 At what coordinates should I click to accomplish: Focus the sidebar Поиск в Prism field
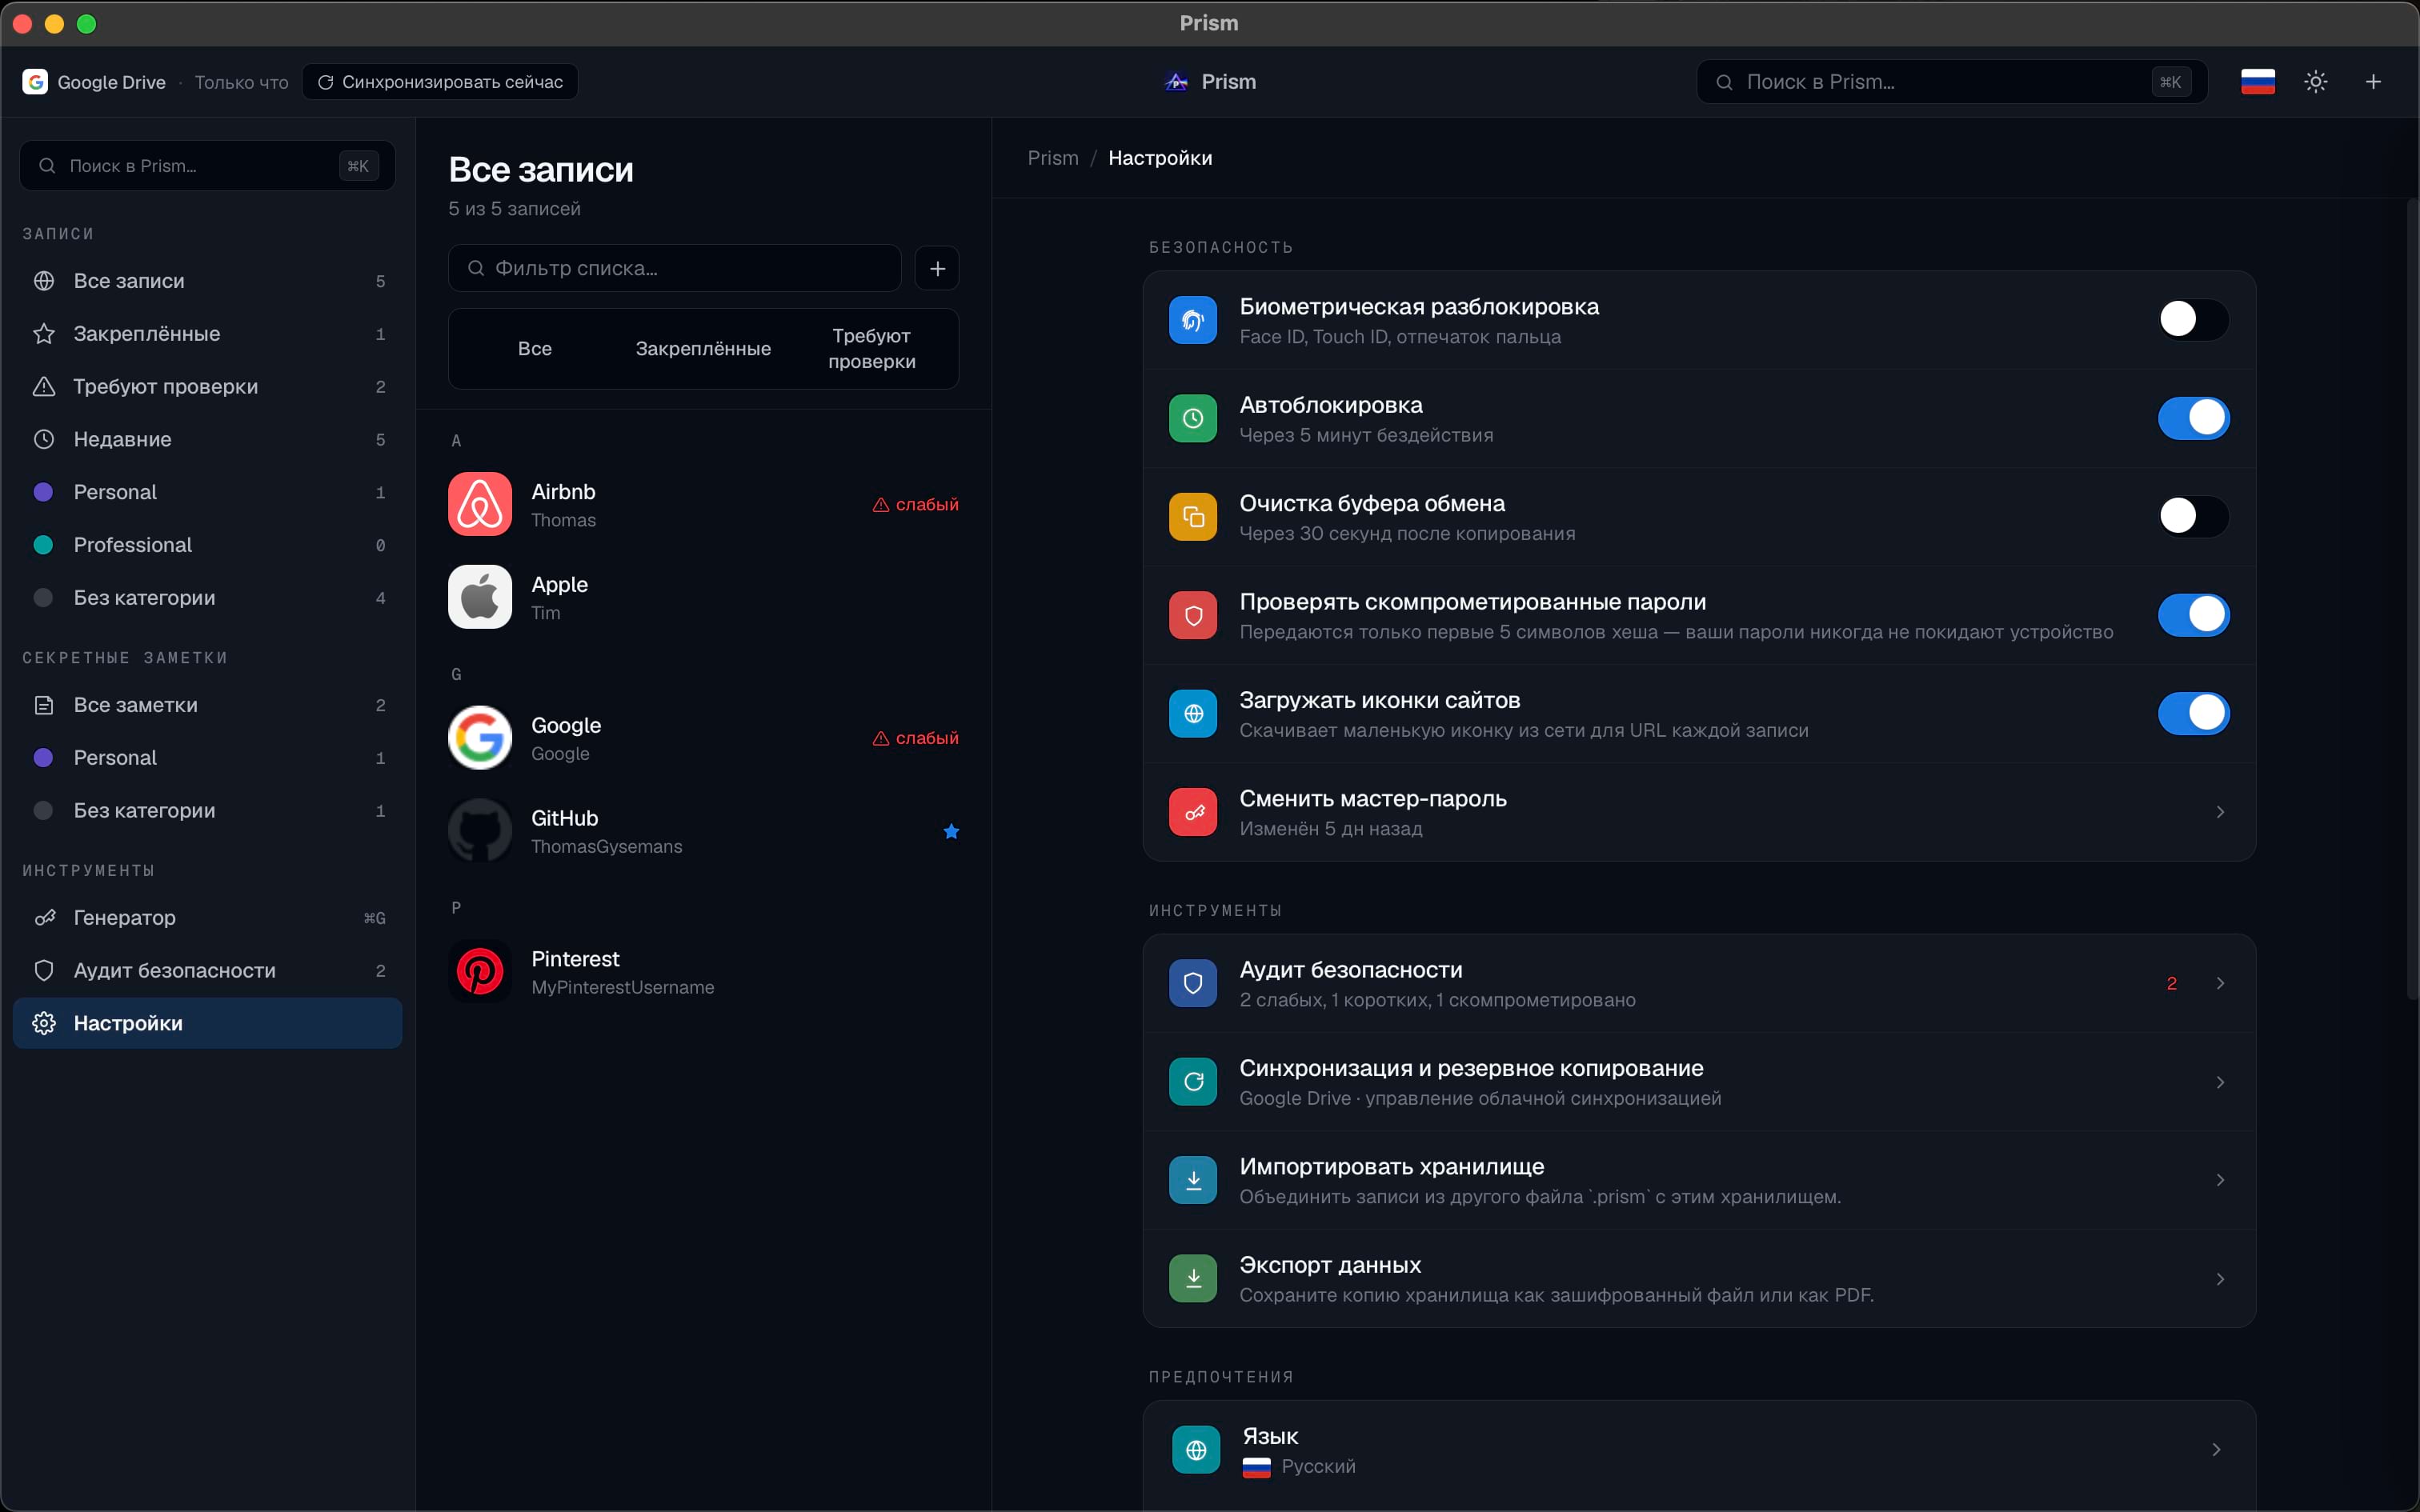tap(208, 166)
